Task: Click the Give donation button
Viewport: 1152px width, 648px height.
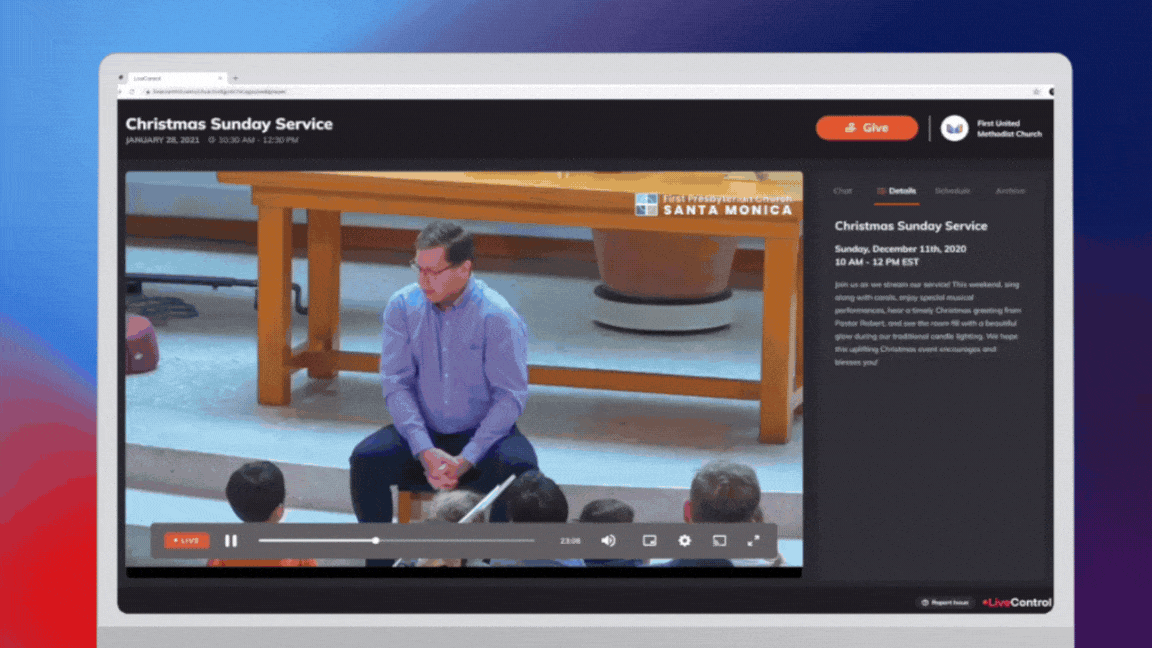Action: click(x=866, y=128)
